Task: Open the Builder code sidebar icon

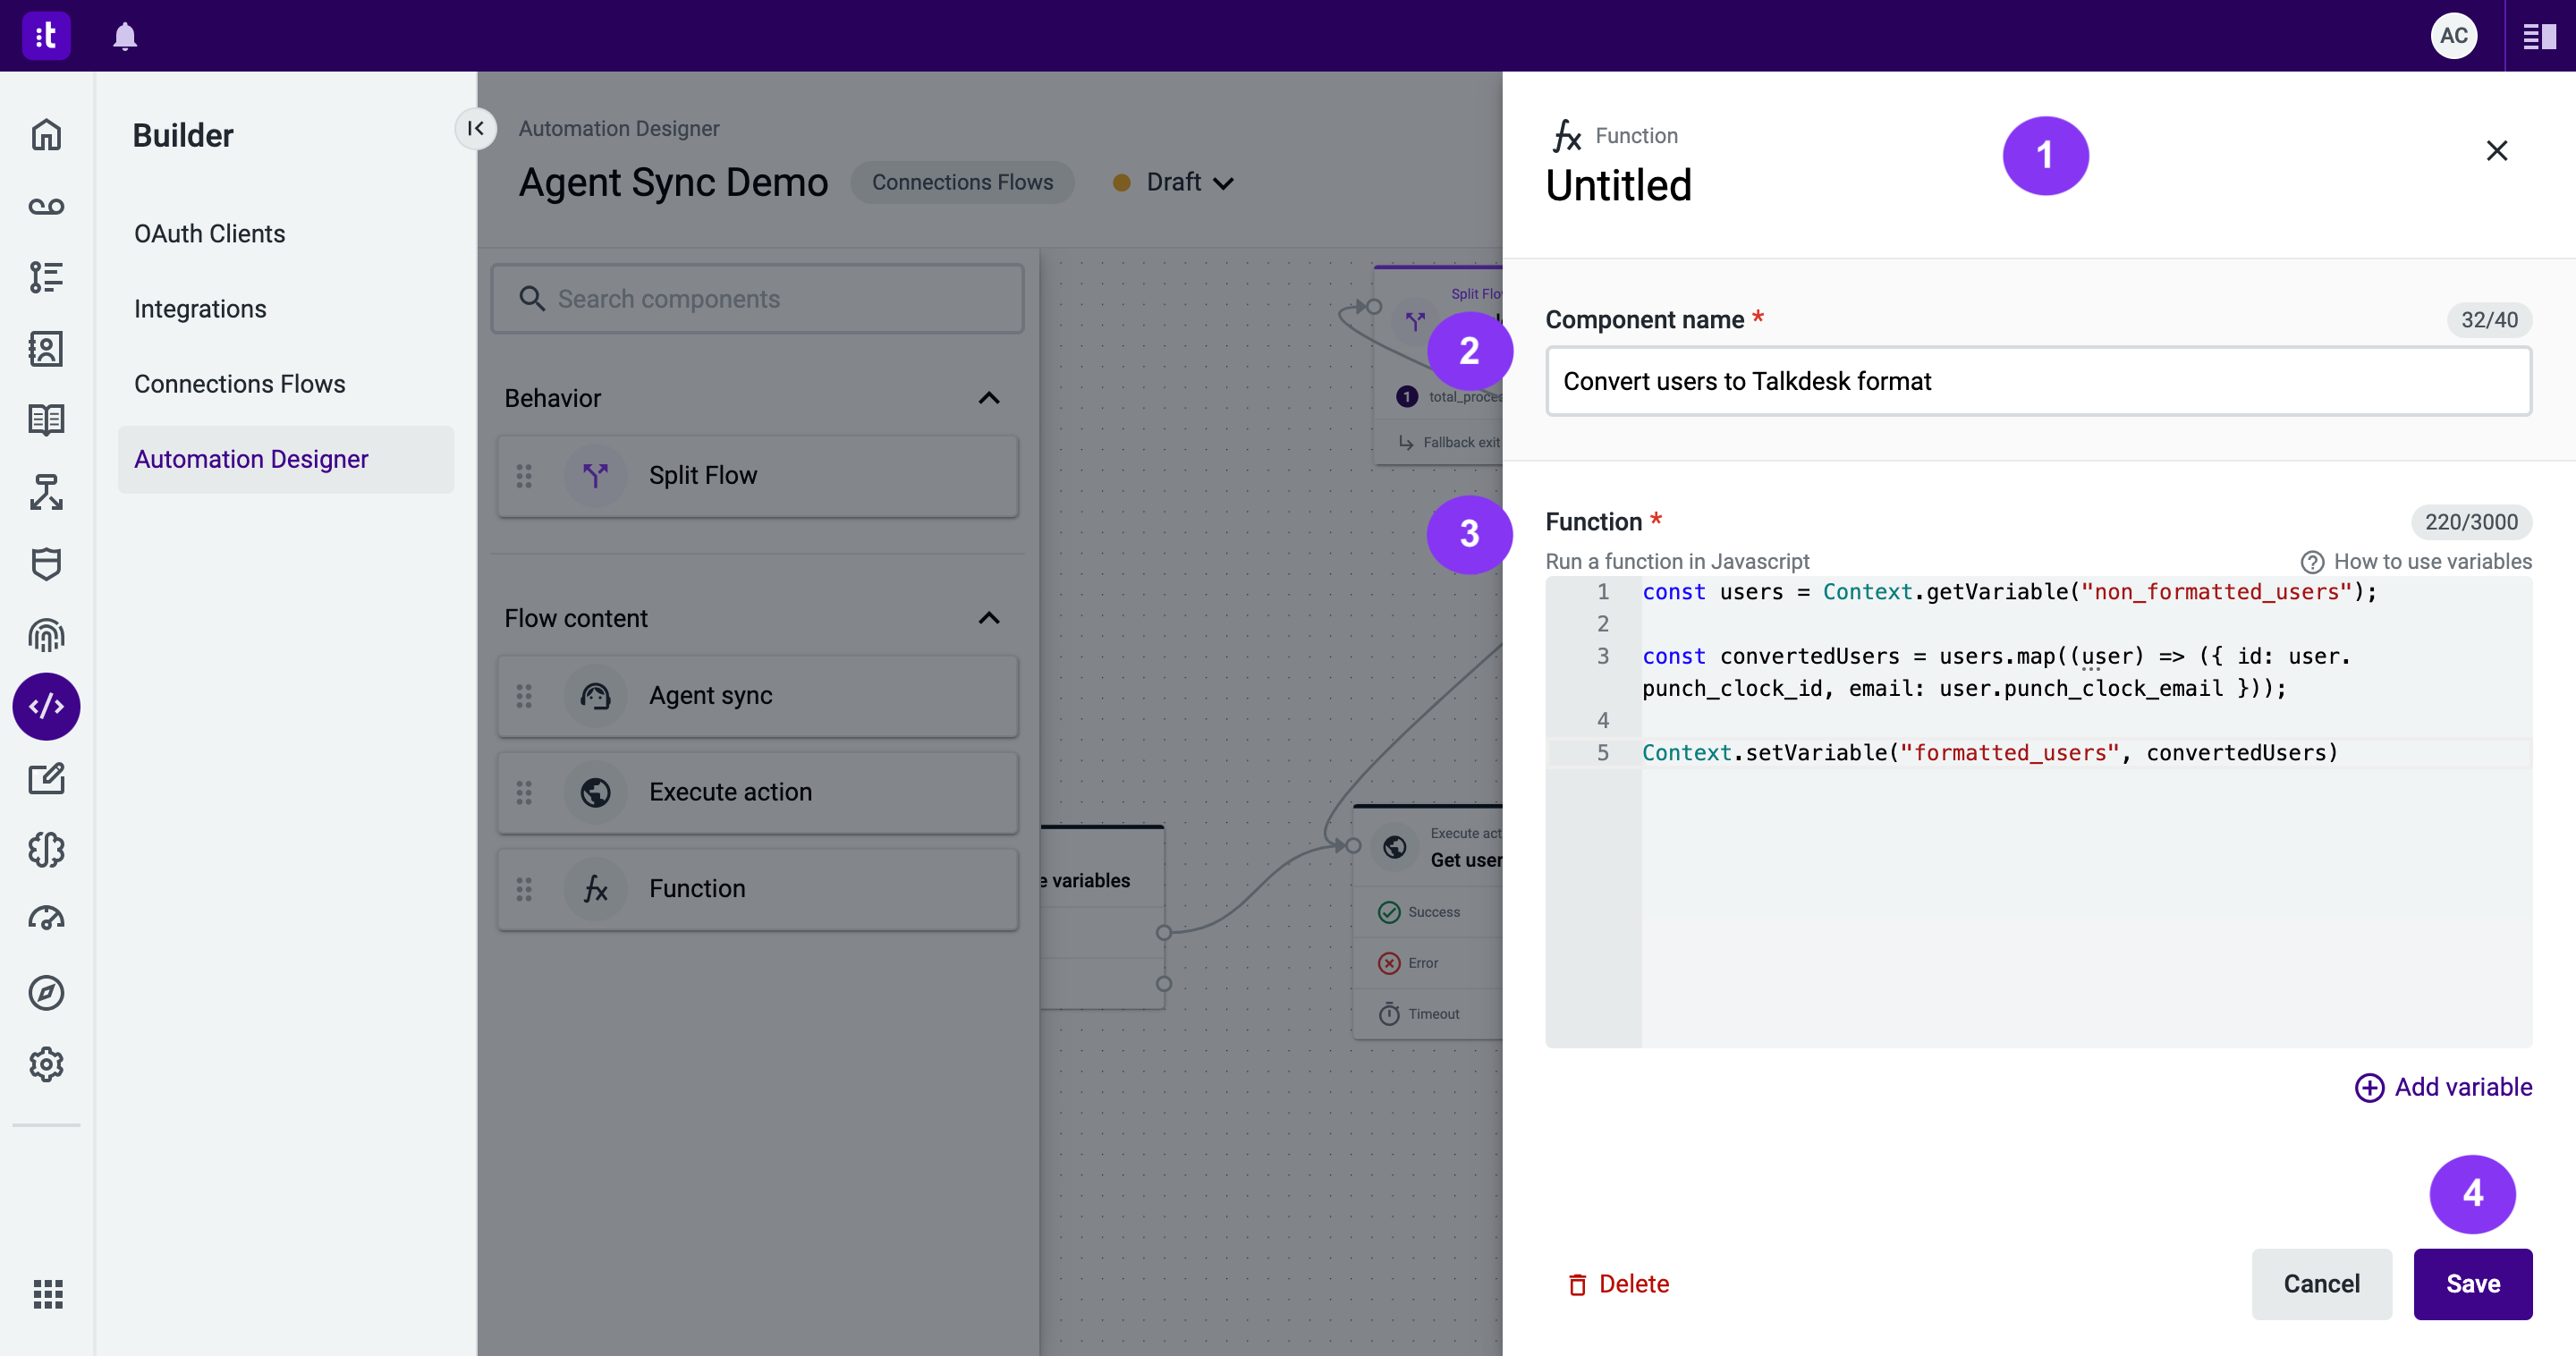Action: coord(46,707)
